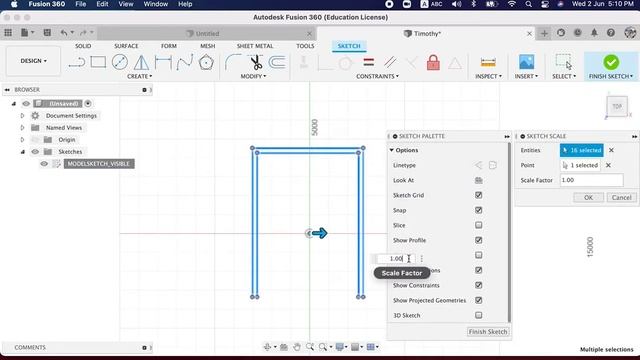Toggle the Show Constraints checkbox
Viewport: 640px width, 360px height.
[478, 285]
